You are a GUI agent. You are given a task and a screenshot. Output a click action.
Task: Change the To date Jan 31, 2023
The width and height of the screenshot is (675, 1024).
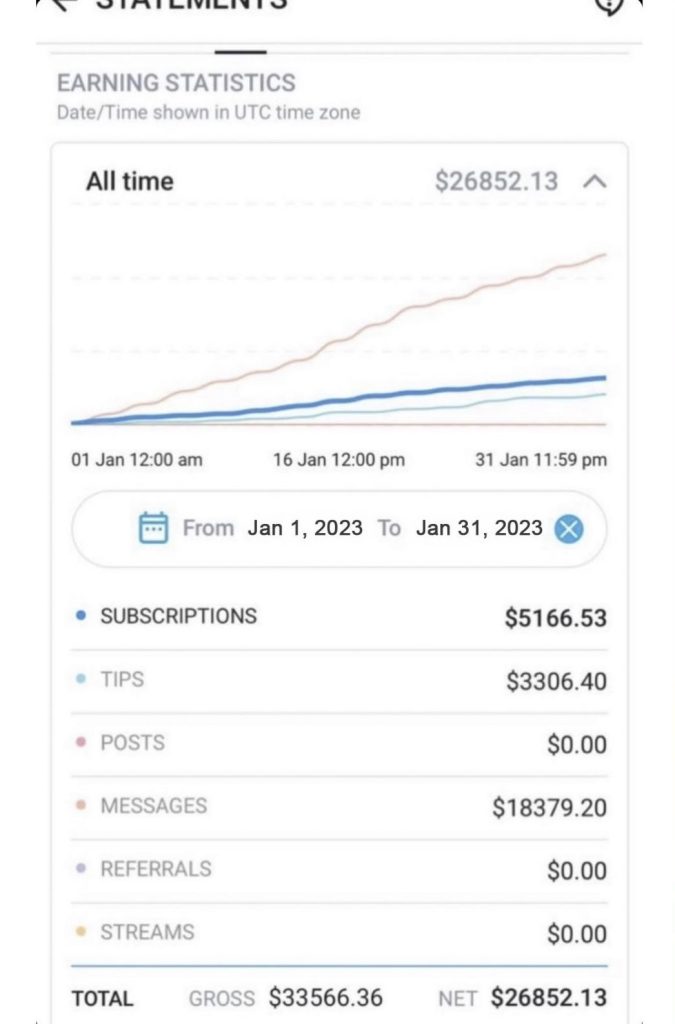pyautogui.click(x=479, y=528)
